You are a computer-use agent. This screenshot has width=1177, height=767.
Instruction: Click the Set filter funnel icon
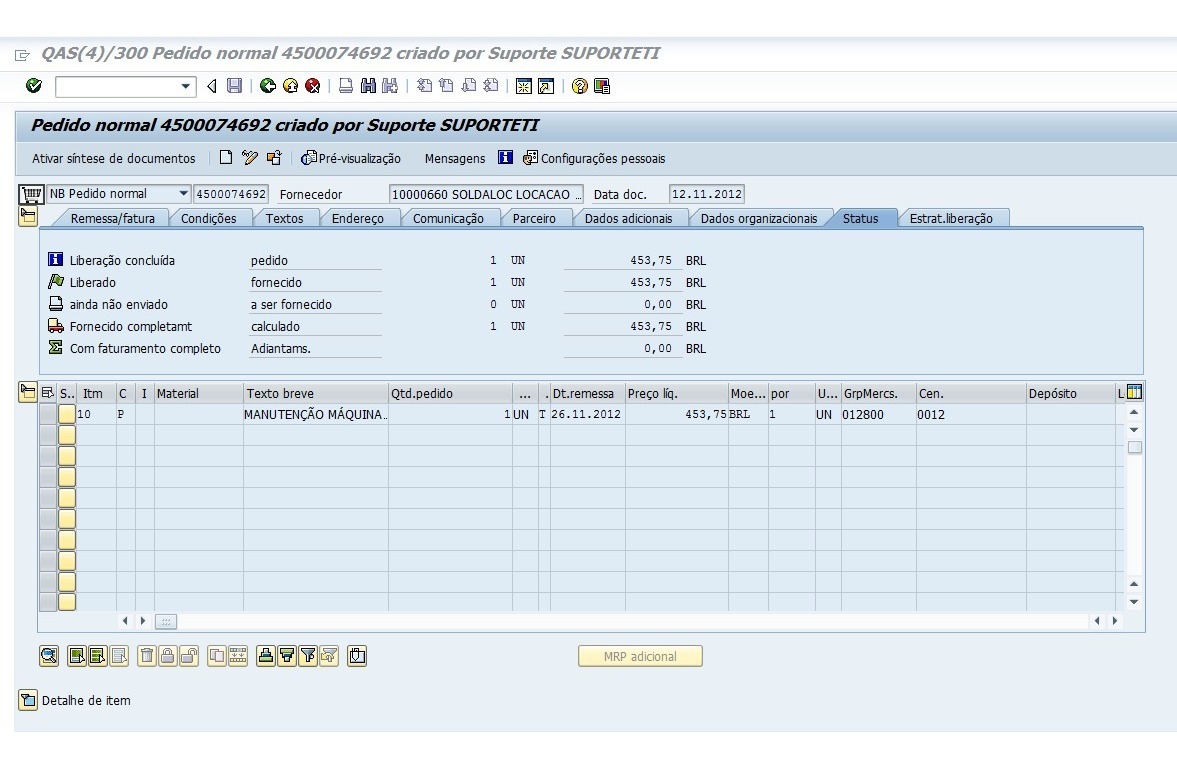[x=308, y=656]
